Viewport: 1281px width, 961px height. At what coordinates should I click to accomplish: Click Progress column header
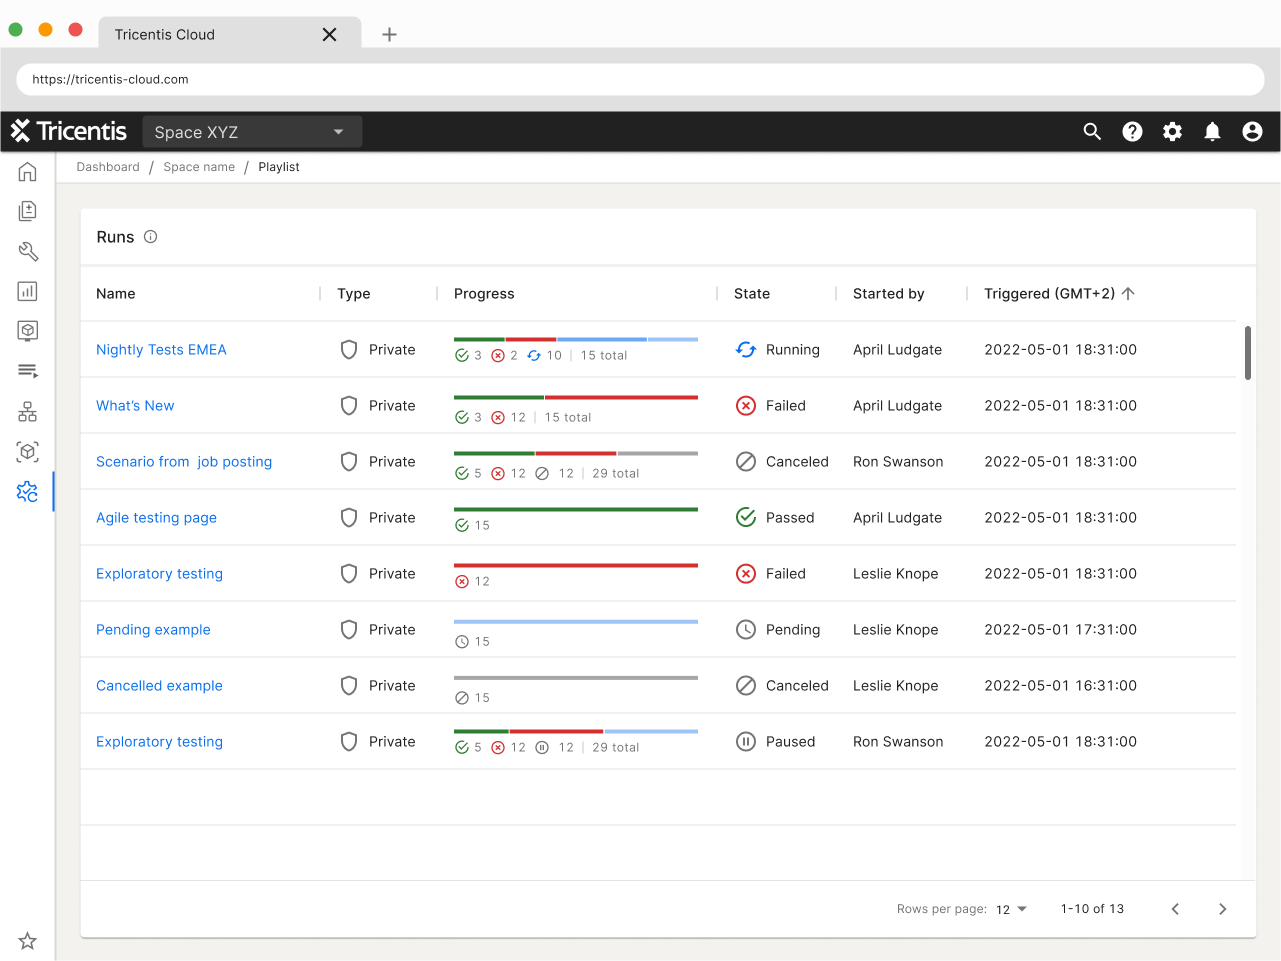(x=484, y=293)
